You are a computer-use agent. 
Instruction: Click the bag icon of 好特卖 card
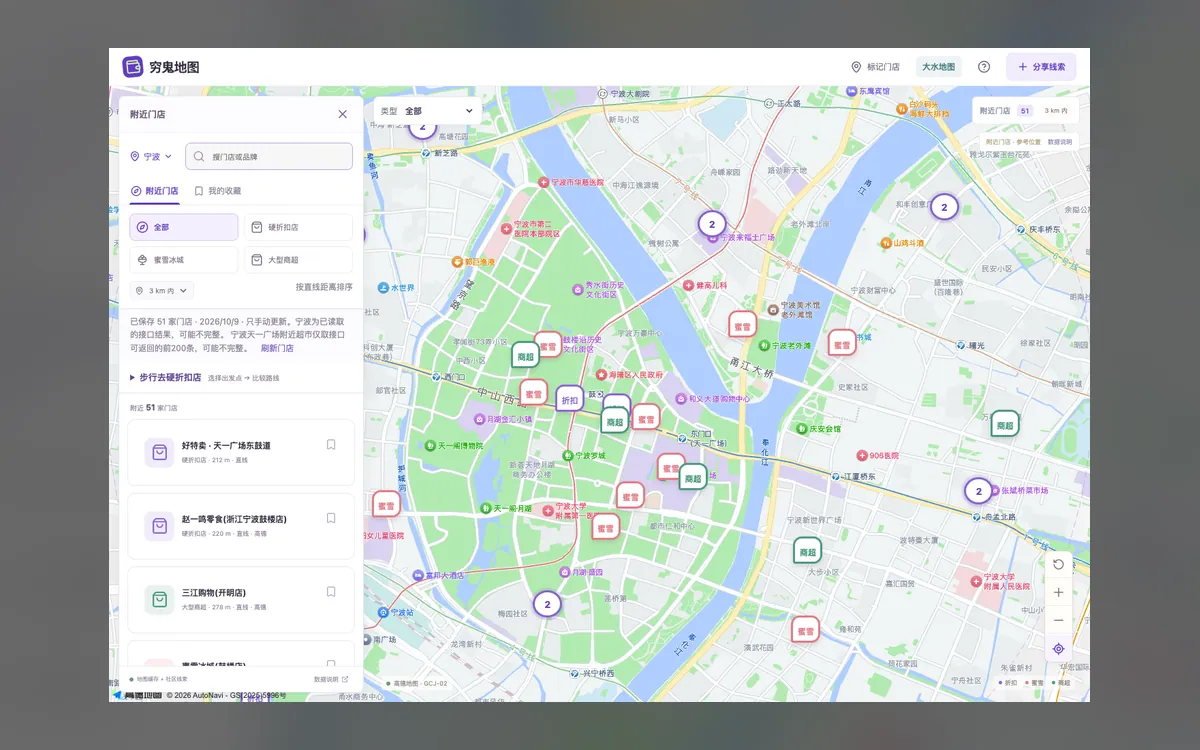(x=160, y=453)
